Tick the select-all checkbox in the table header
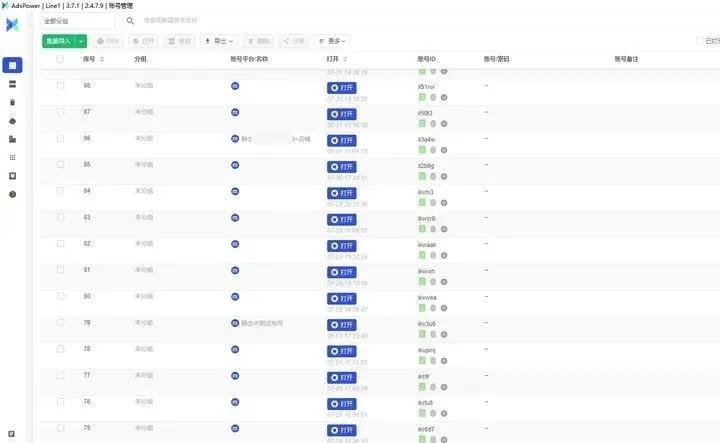Image resolution: width=720 pixels, height=443 pixels. click(x=60, y=59)
